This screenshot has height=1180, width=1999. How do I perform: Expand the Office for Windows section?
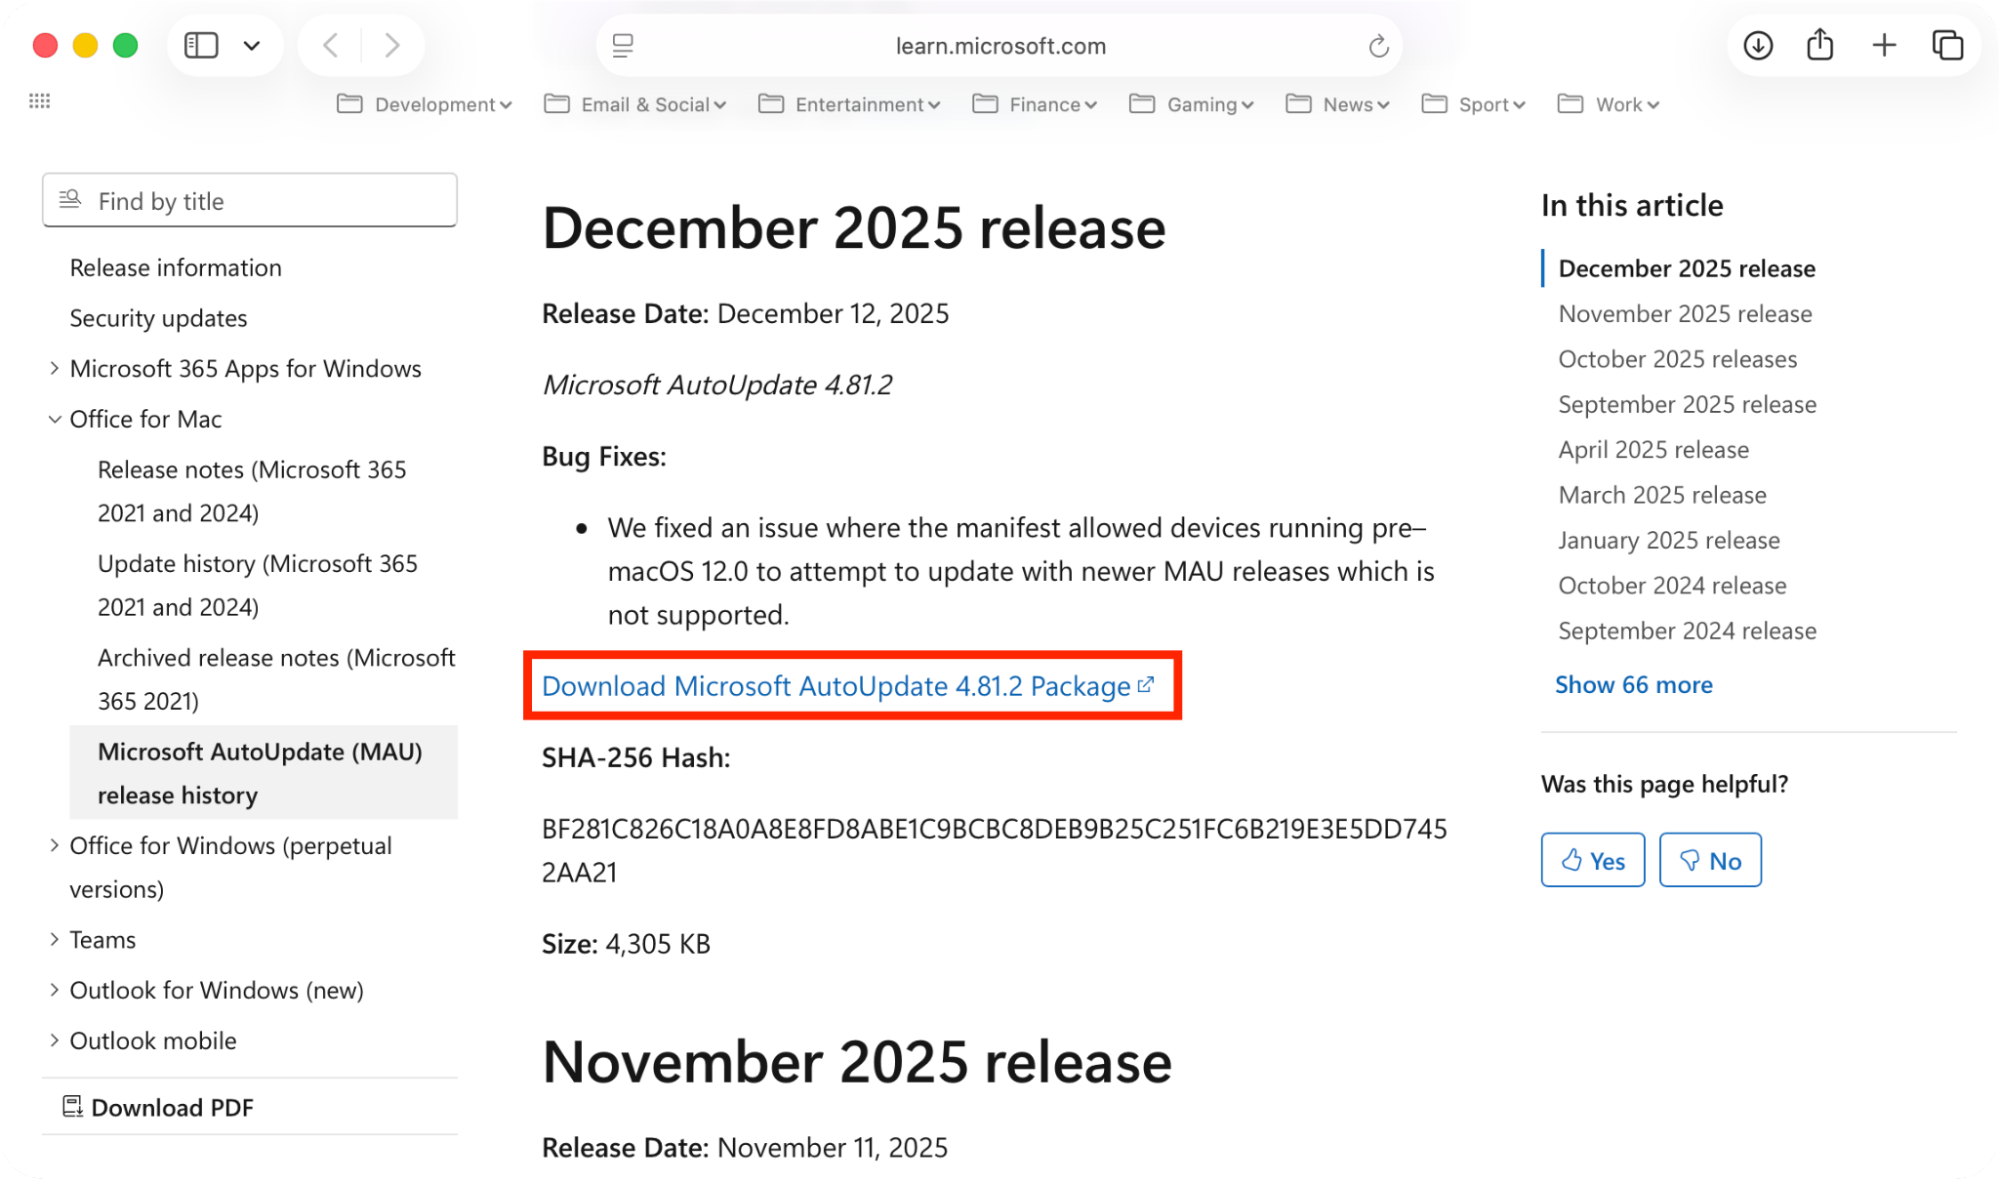(54, 845)
